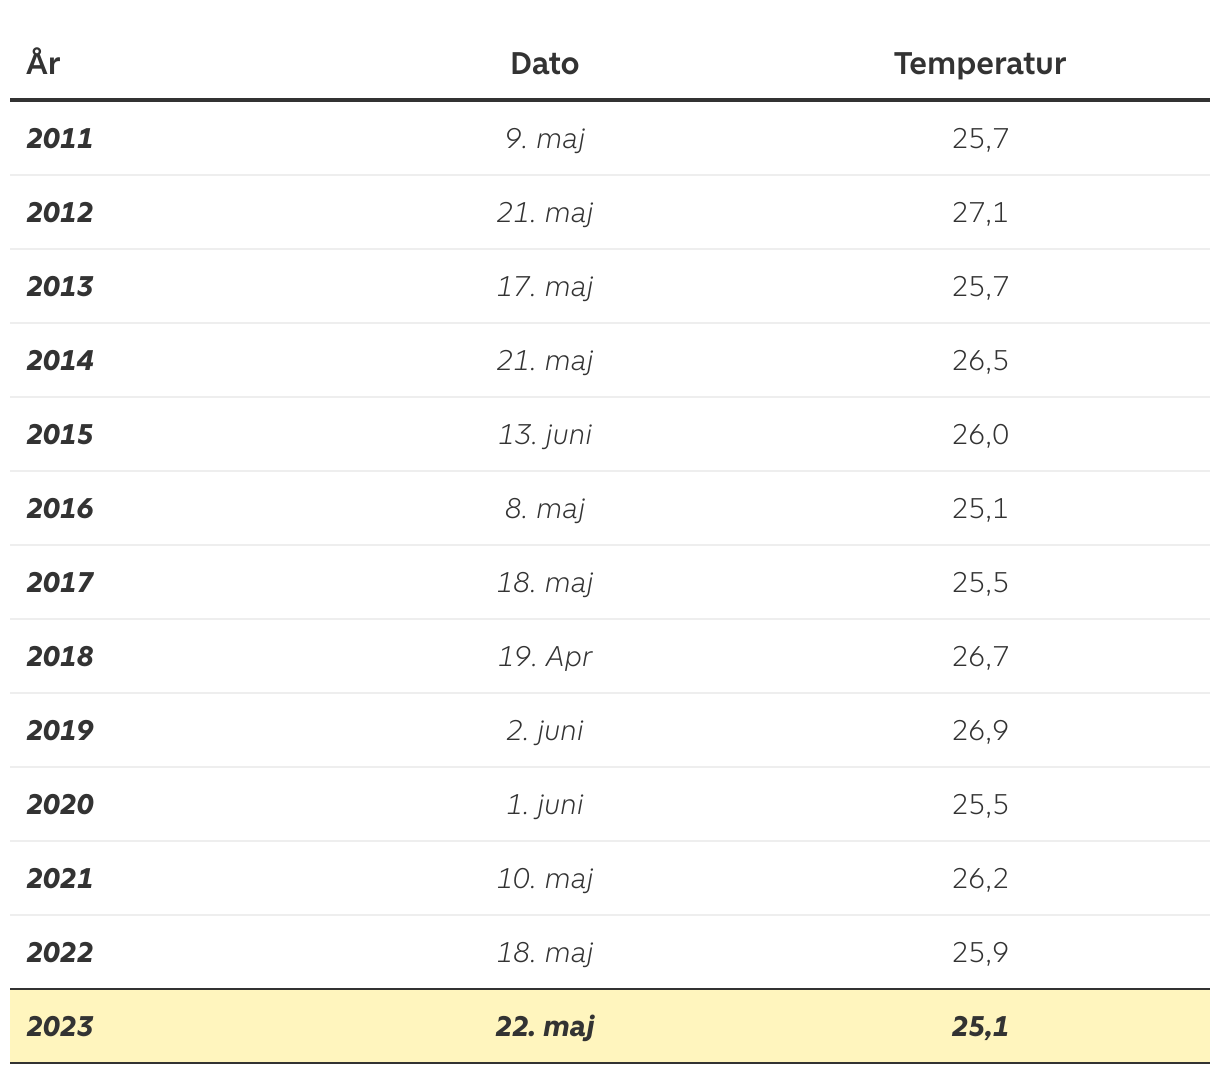Click highlighted 2023 year cell
Image resolution: width=1220 pixels, height=1074 pixels.
tap(60, 1026)
